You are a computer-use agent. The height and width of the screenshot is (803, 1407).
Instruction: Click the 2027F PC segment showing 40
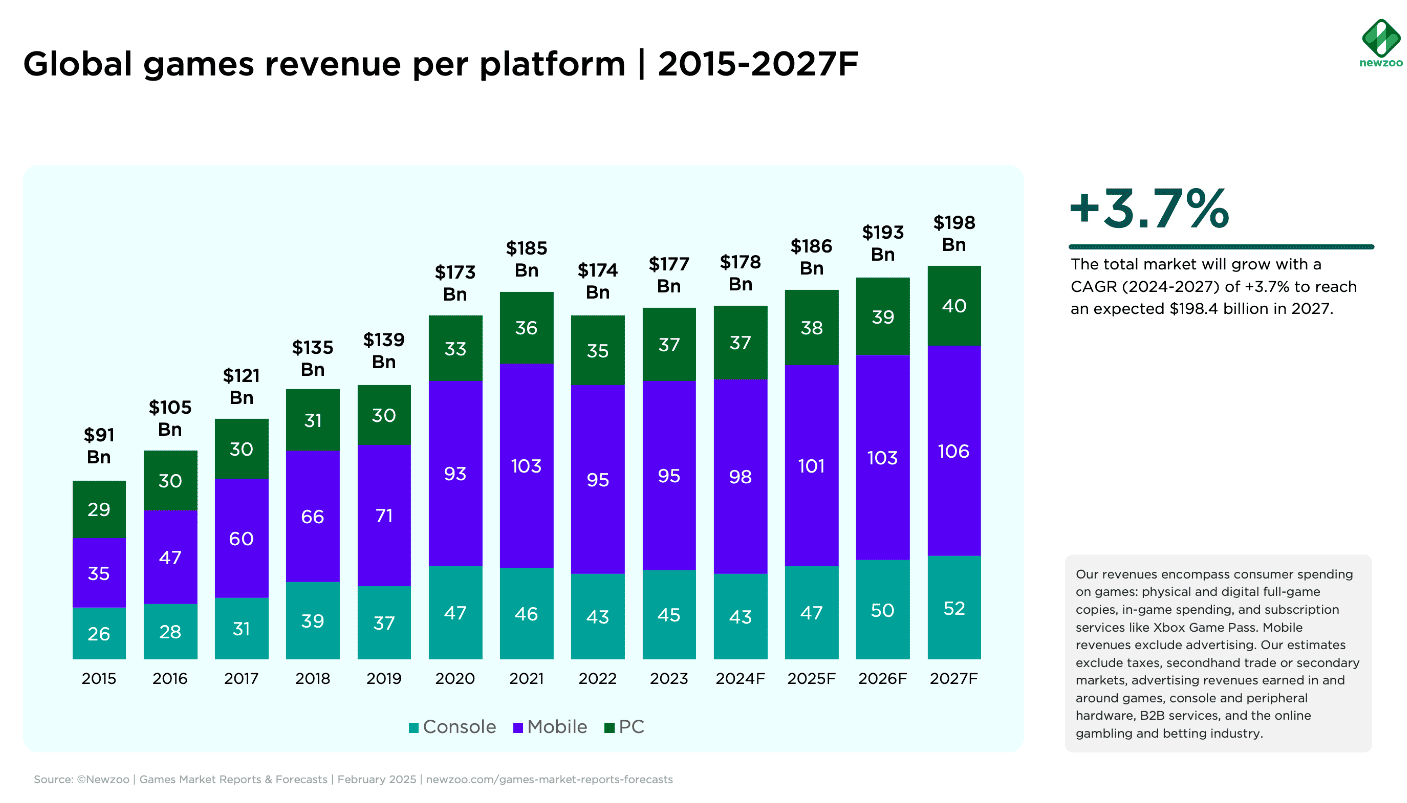[954, 306]
